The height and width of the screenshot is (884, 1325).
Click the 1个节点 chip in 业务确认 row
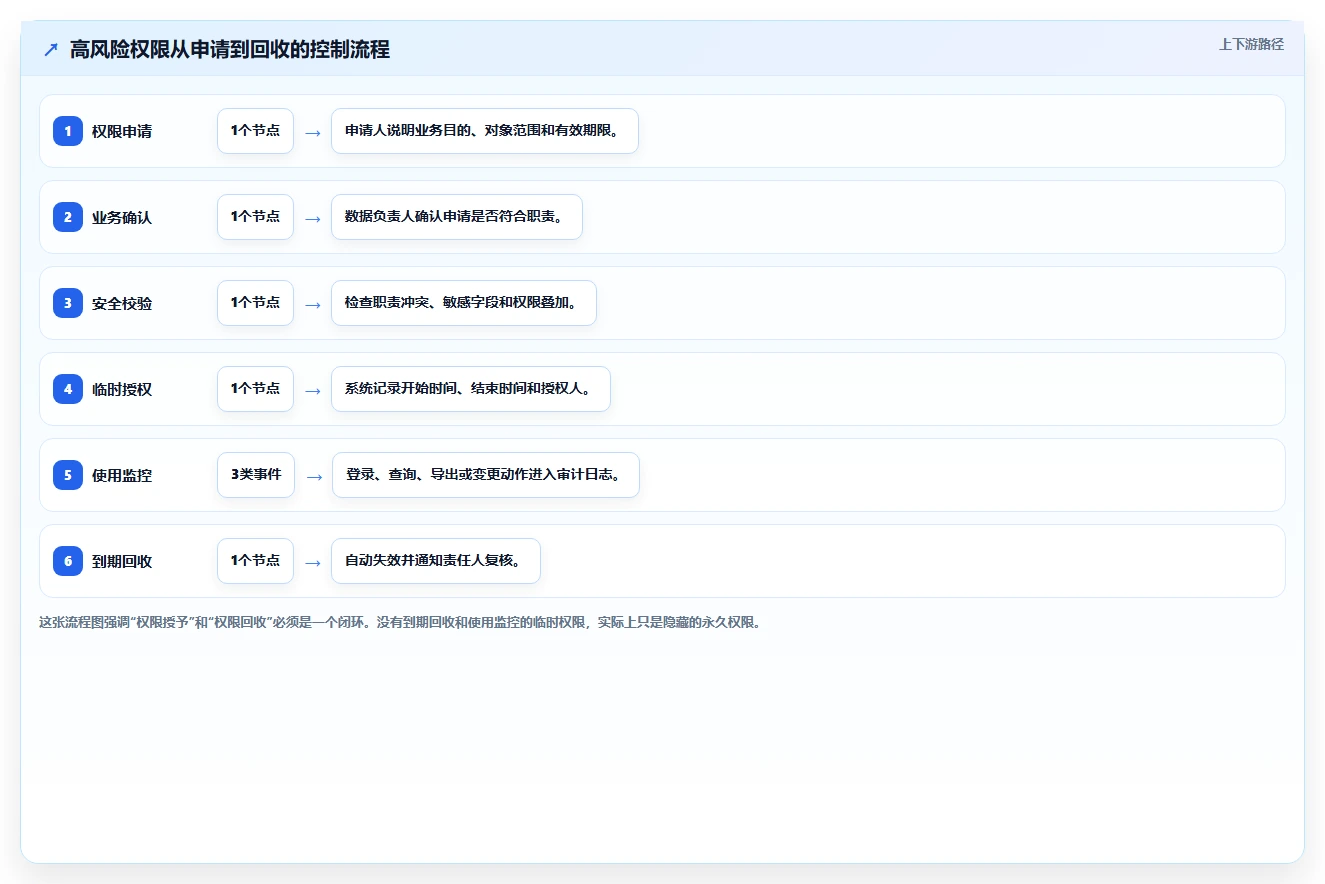pyautogui.click(x=255, y=217)
